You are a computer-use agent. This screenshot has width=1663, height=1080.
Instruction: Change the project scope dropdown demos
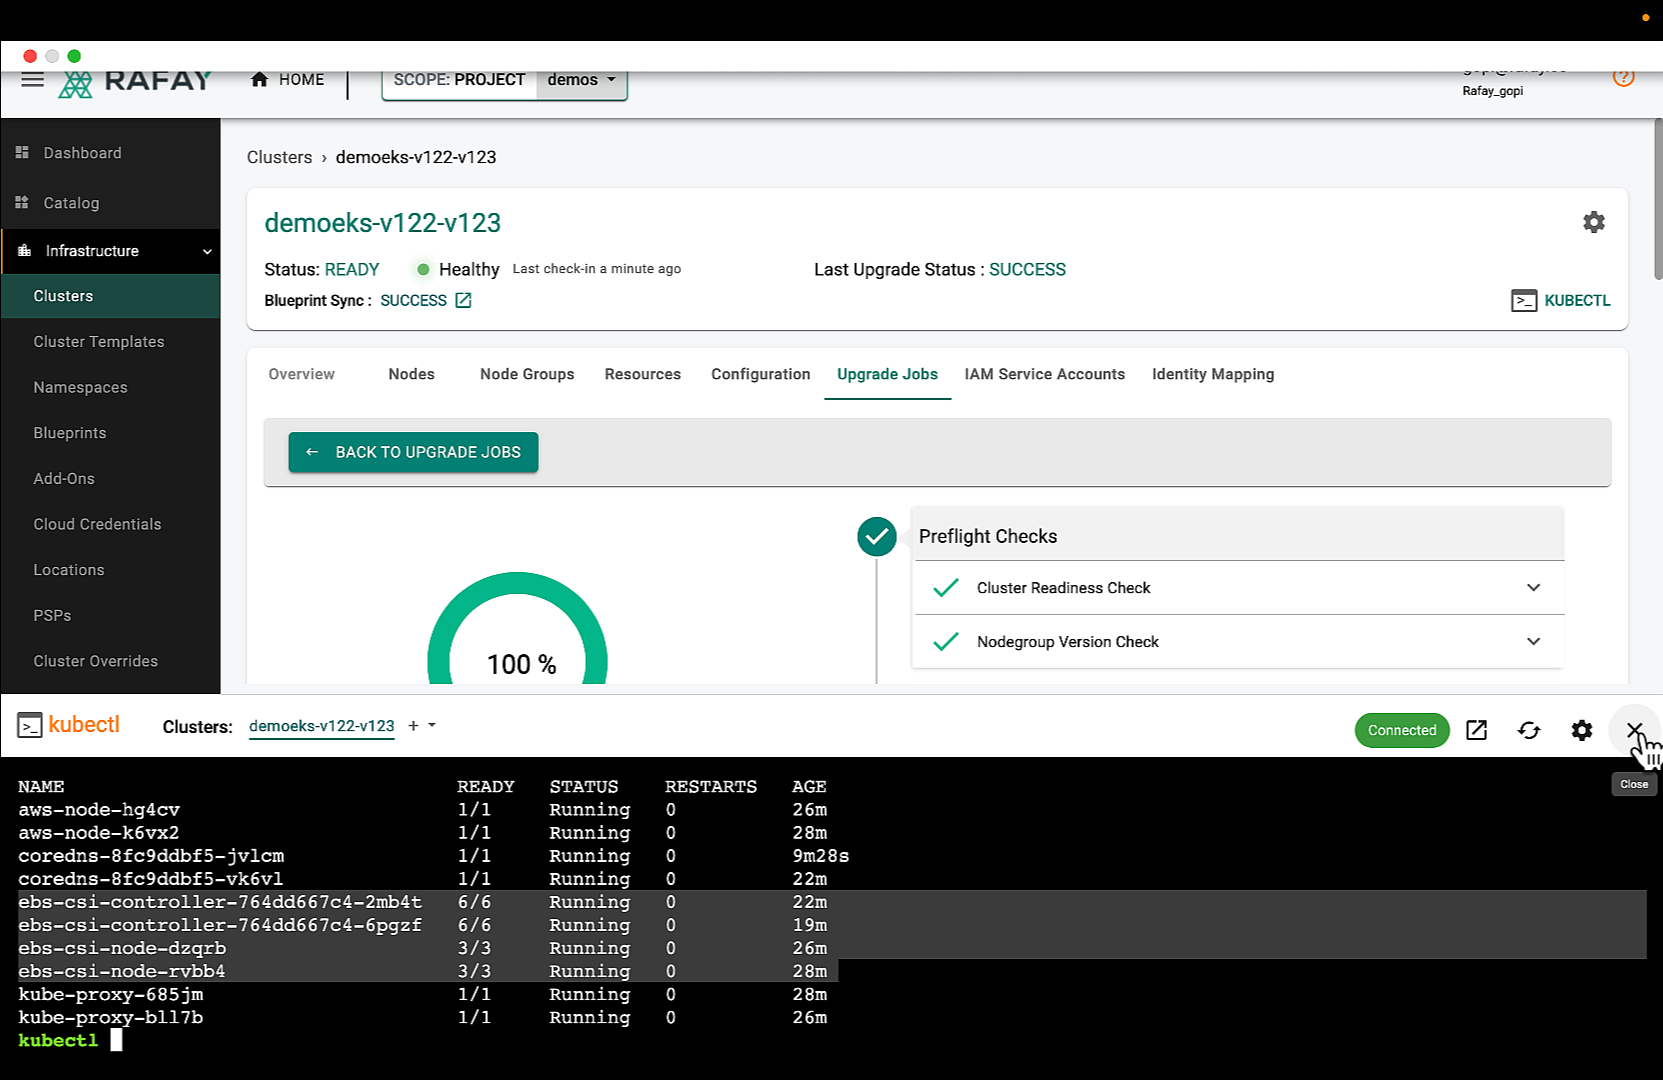[582, 80]
